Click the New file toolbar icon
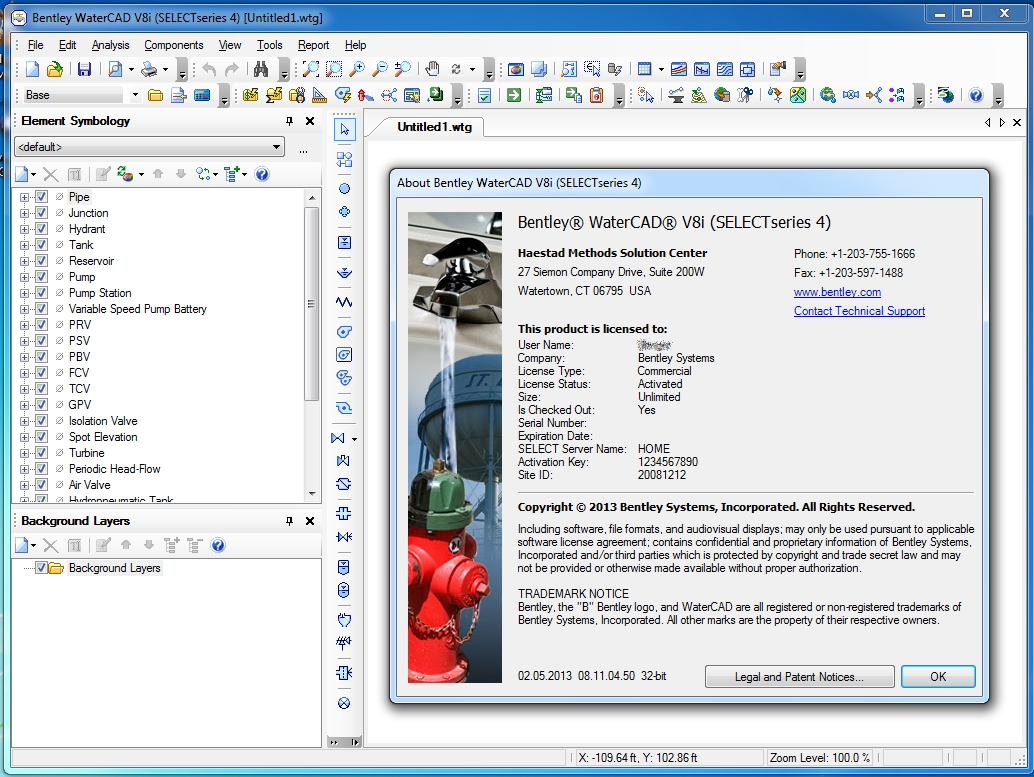1034x777 pixels. point(32,69)
